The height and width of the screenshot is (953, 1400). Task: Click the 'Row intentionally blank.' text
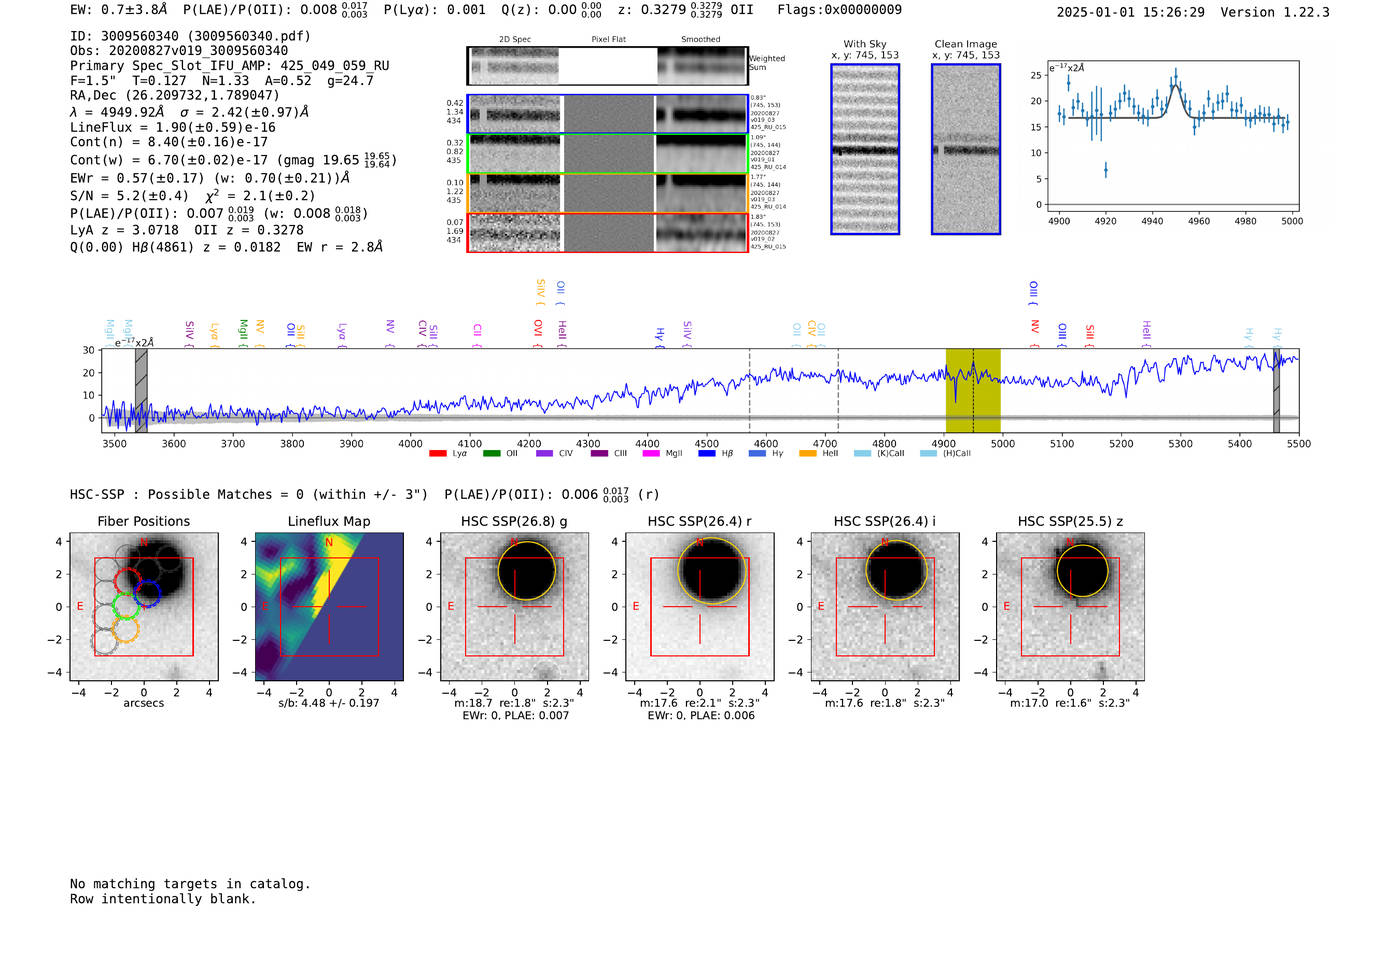pos(163,899)
